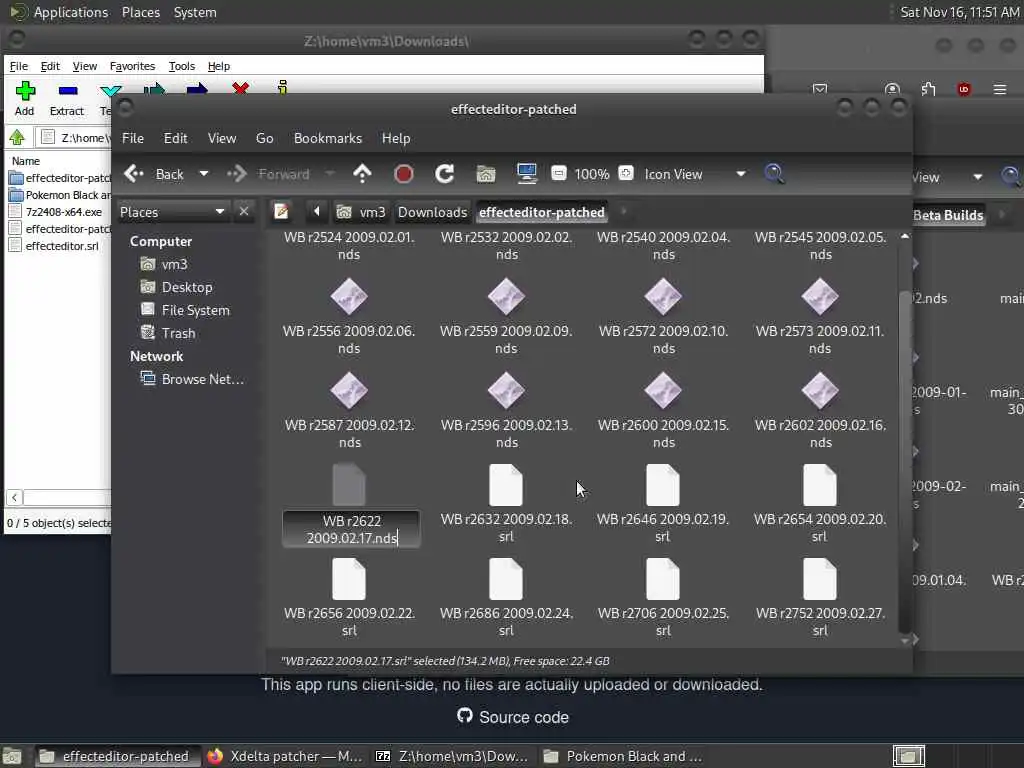The height and width of the screenshot is (768, 1024).
Task: Select 7z2408-x64.exe in 7-Zip list
Action: click(56, 212)
